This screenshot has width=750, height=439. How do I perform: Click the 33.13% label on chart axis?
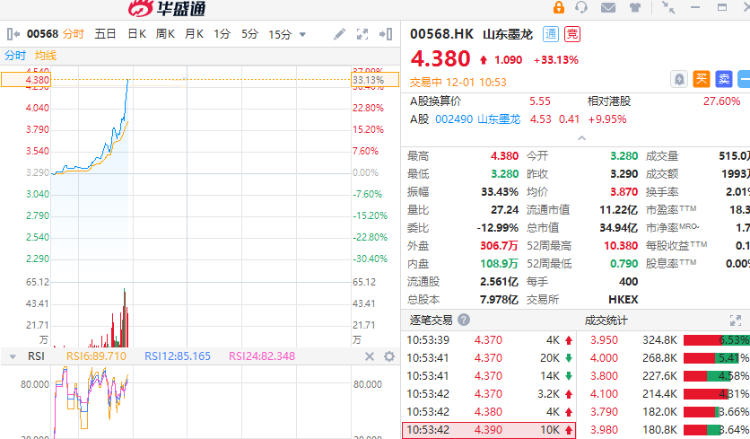[x=375, y=79]
